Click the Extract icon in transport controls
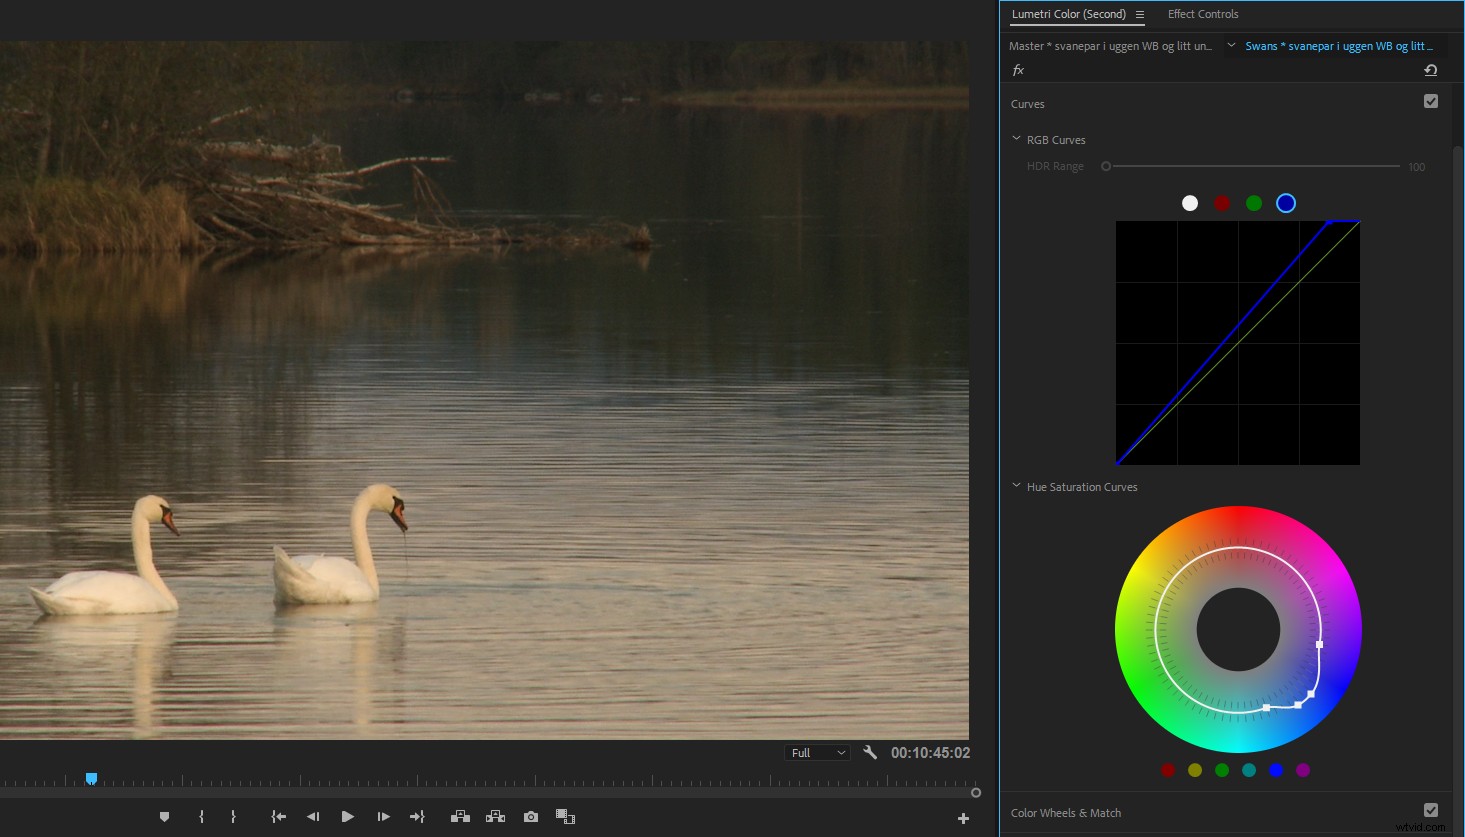Image resolution: width=1465 pixels, height=837 pixels. coord(495,816)
